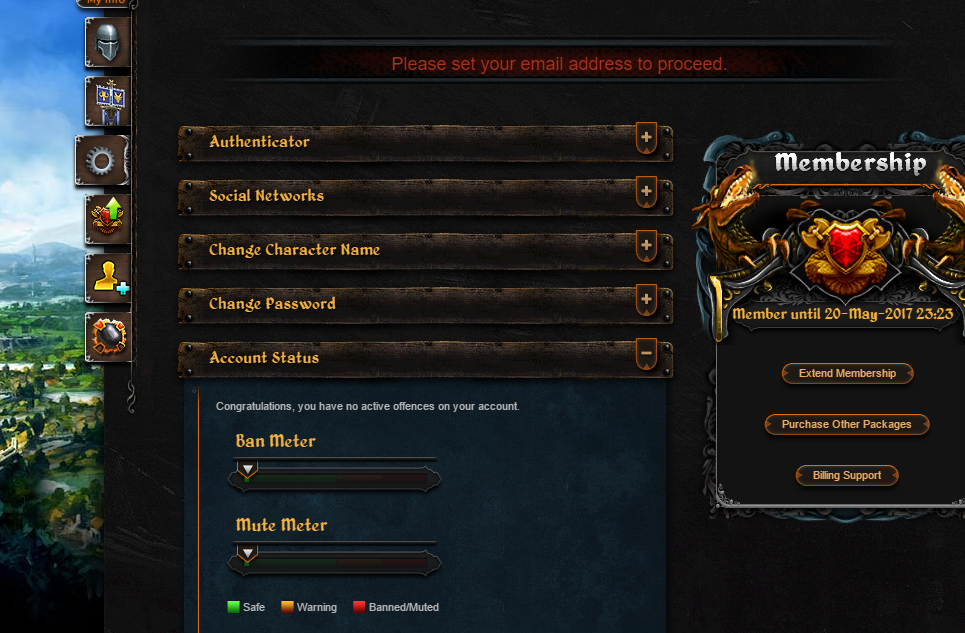Open the banner flag sidebar icon
This screenshot has width=965, height=633.
(108, 102)
